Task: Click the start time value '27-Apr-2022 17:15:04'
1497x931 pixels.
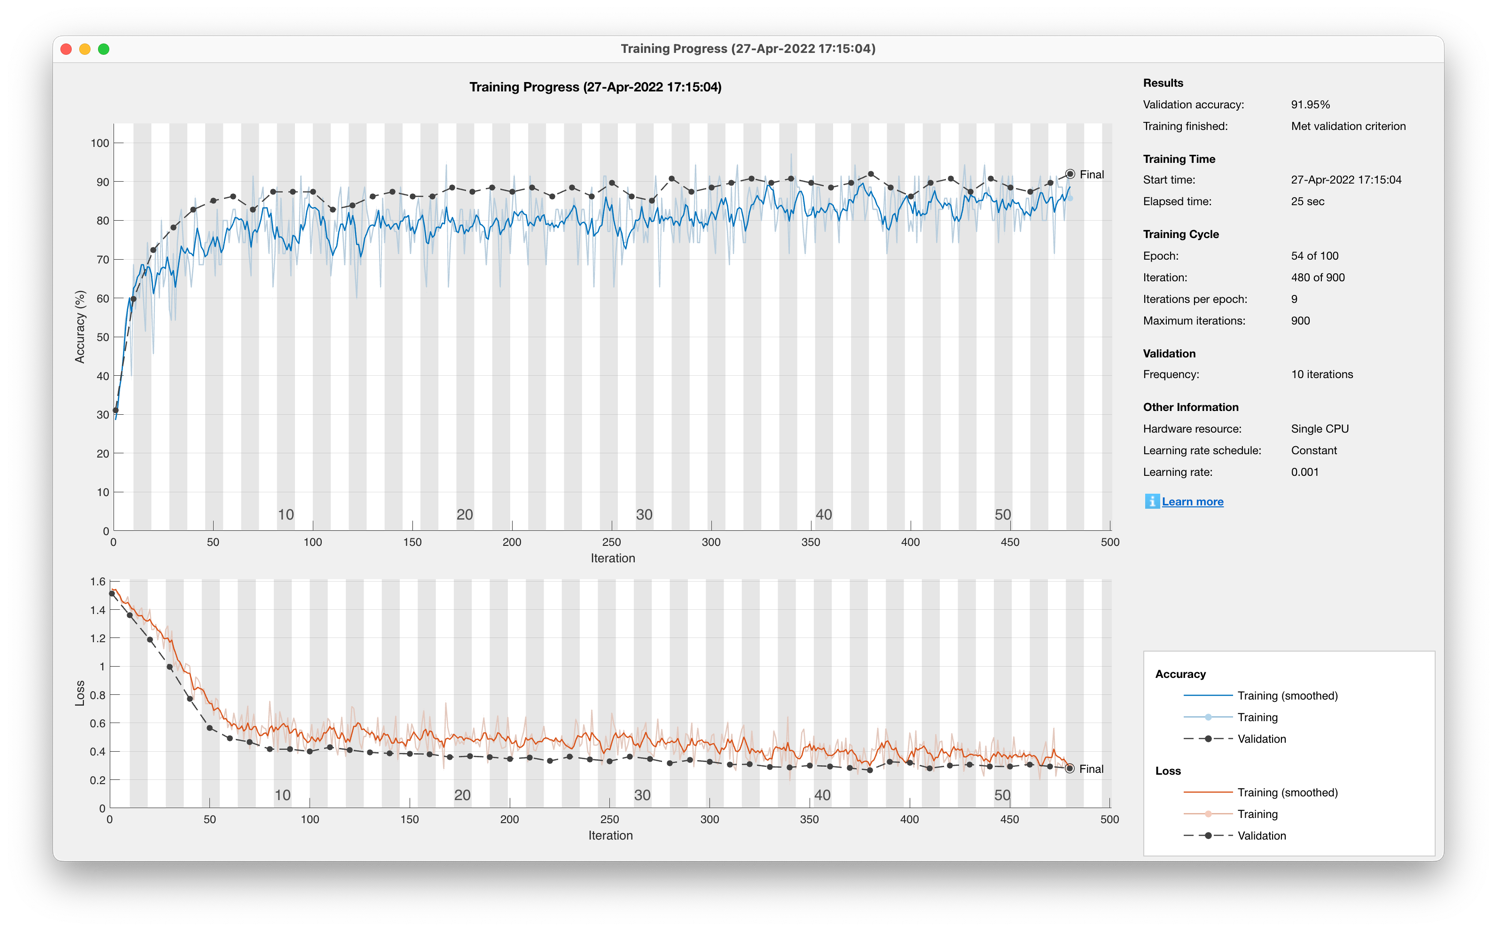Action: point(1346,180)
